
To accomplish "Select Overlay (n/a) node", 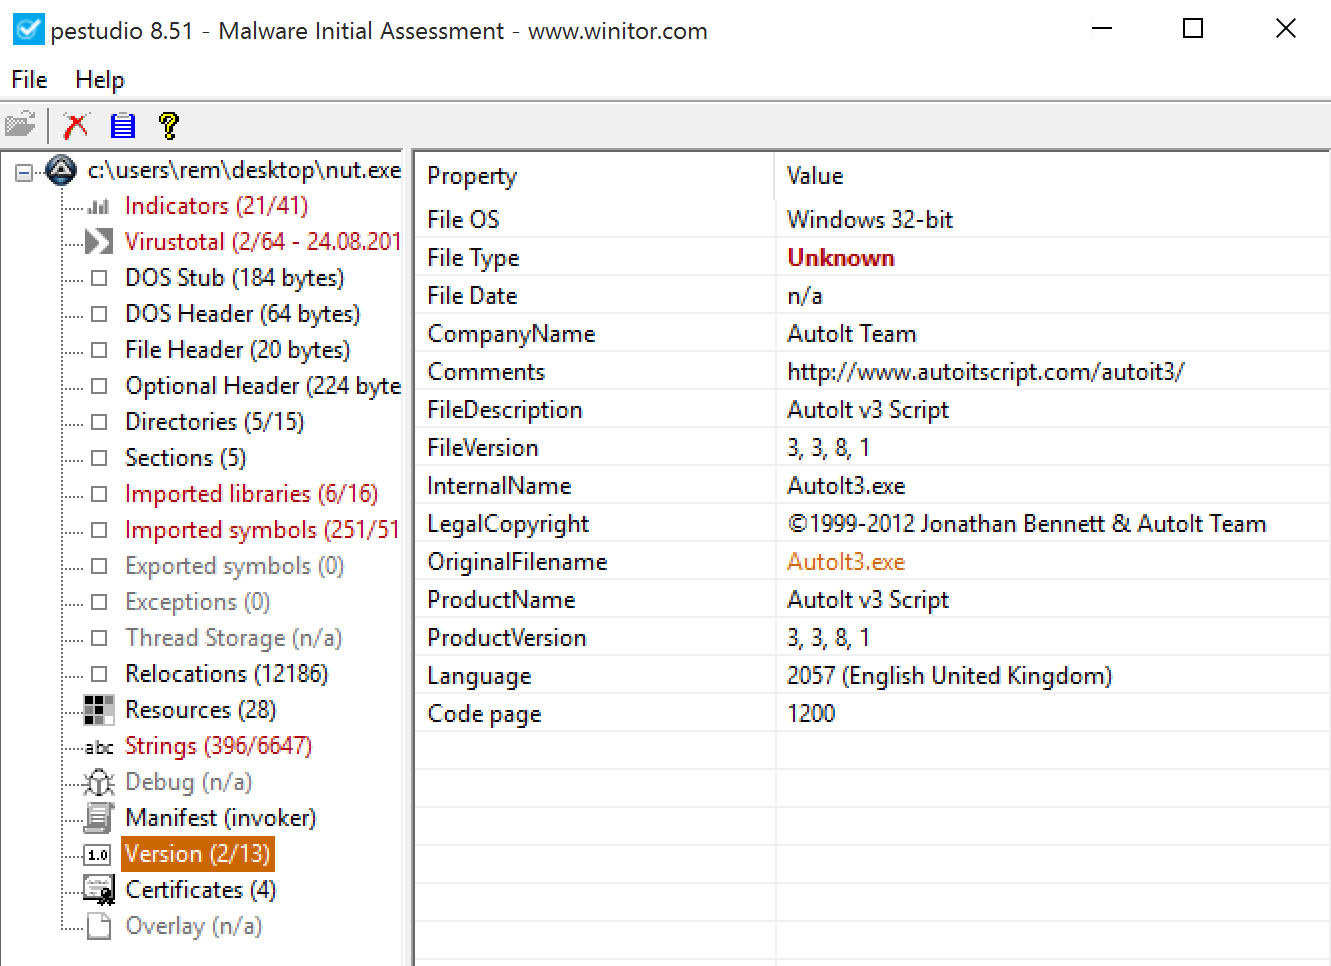I will coord(193,926).
